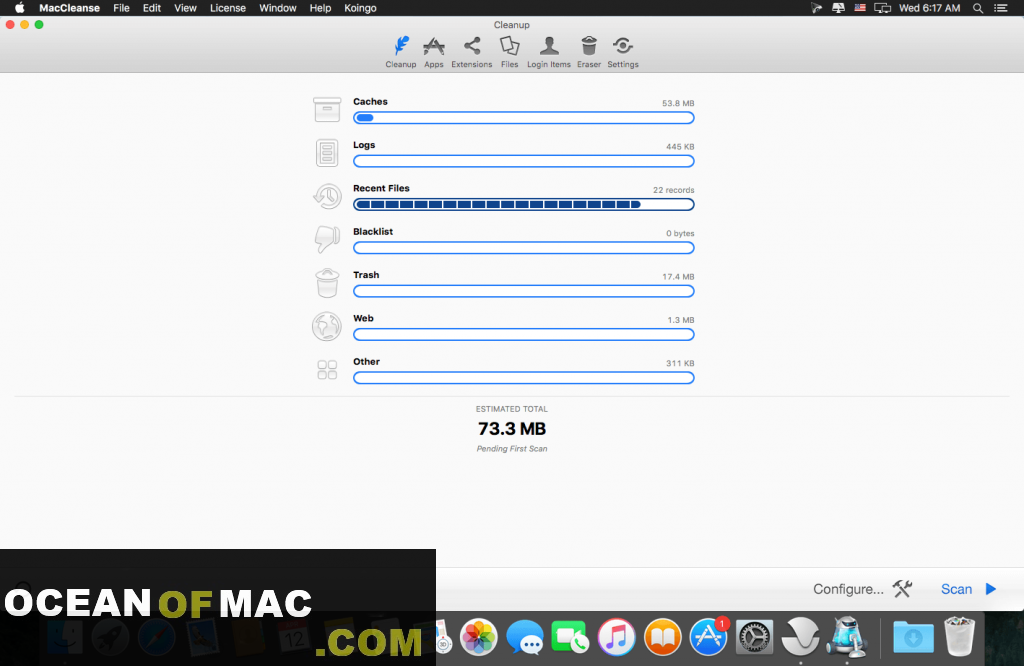The width and height of the screenshot is (1024, 666).
Task: Open Messages in the Dock
Action: (x=524, y=637)
